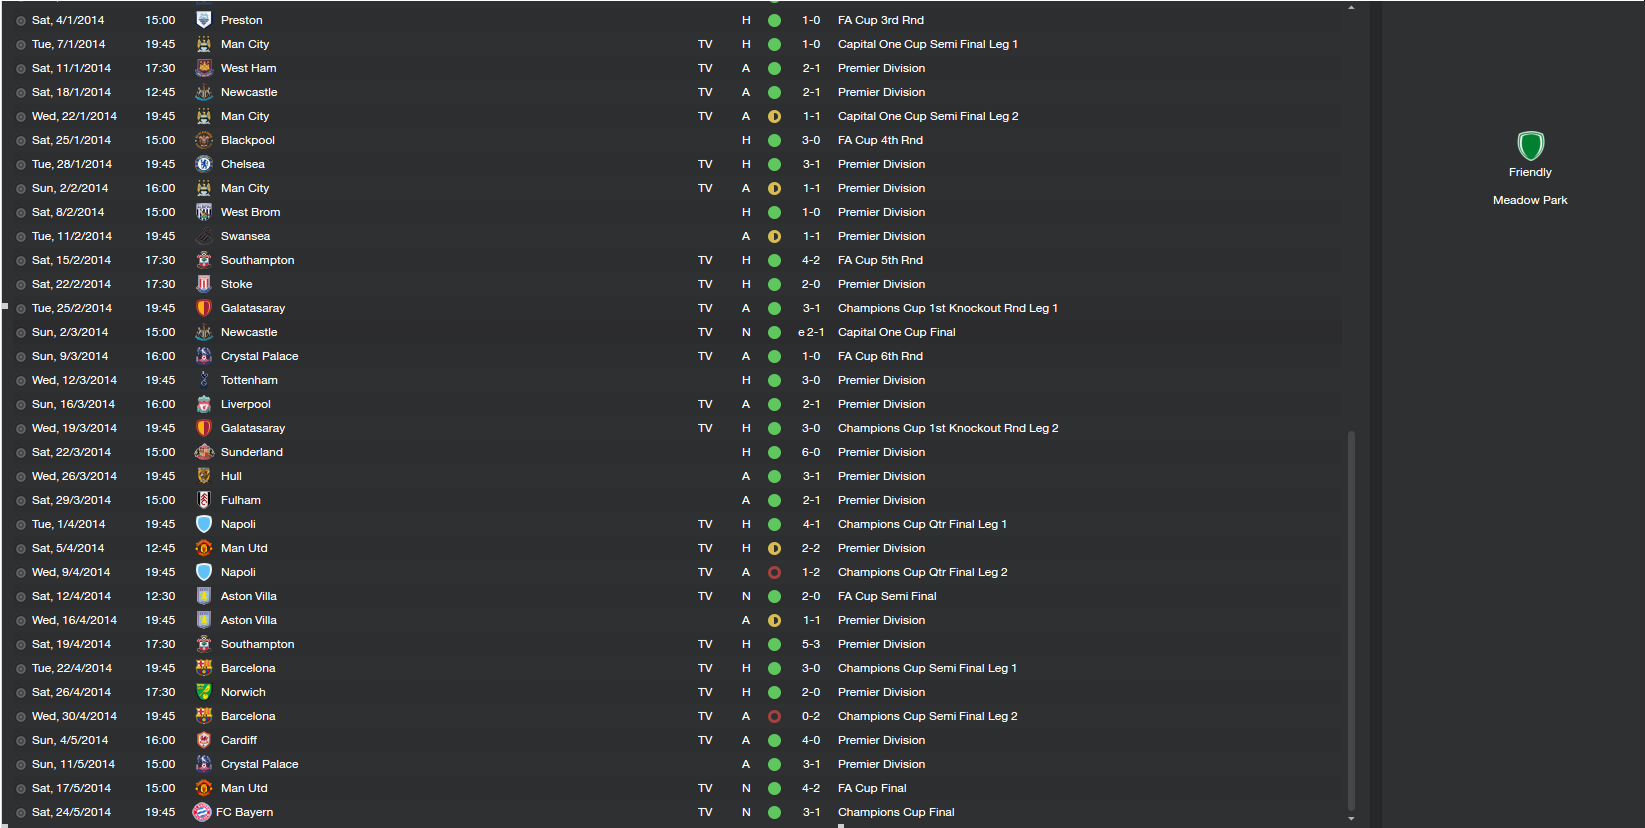Image resolution: width=1645 pixels, height=828 pixels.
Task: Click the Chelsea club badge icon
Action: (x=204, y=164)
